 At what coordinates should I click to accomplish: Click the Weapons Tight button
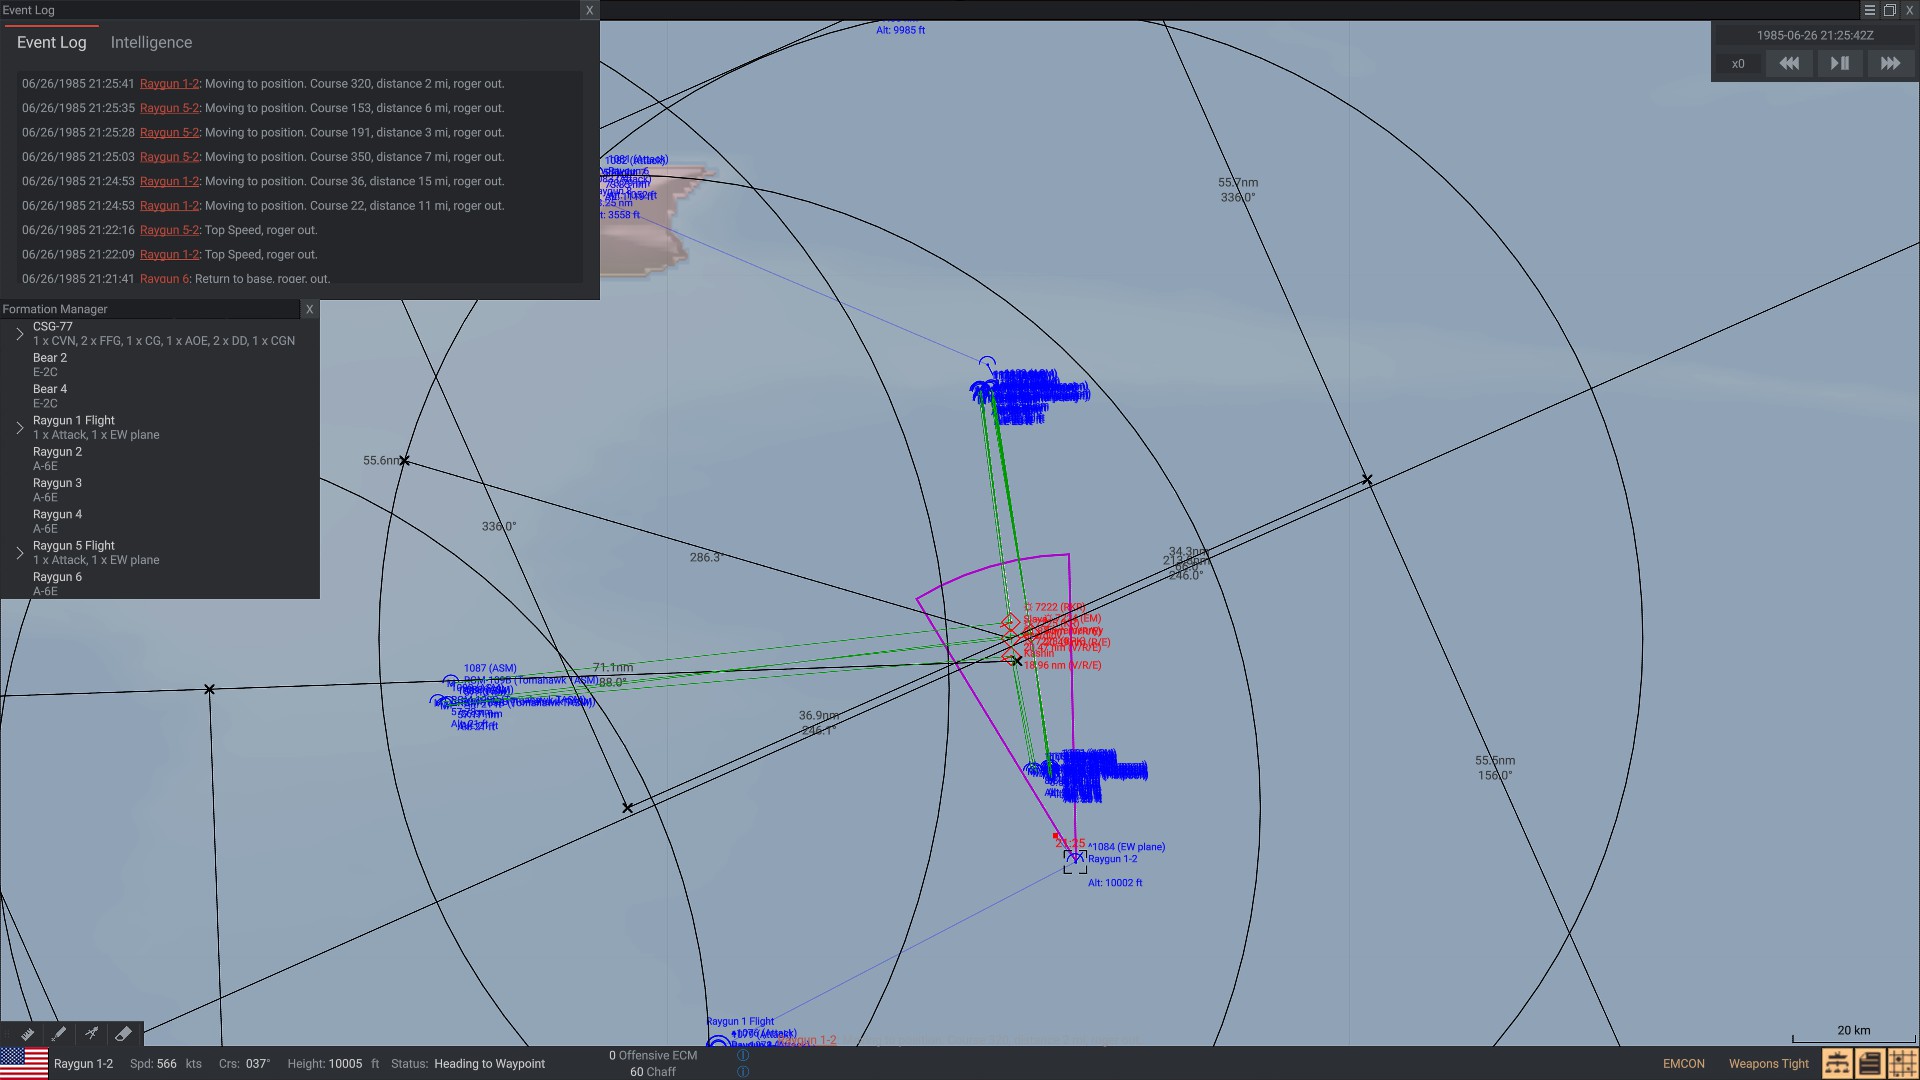[x=1769, y=1064]
